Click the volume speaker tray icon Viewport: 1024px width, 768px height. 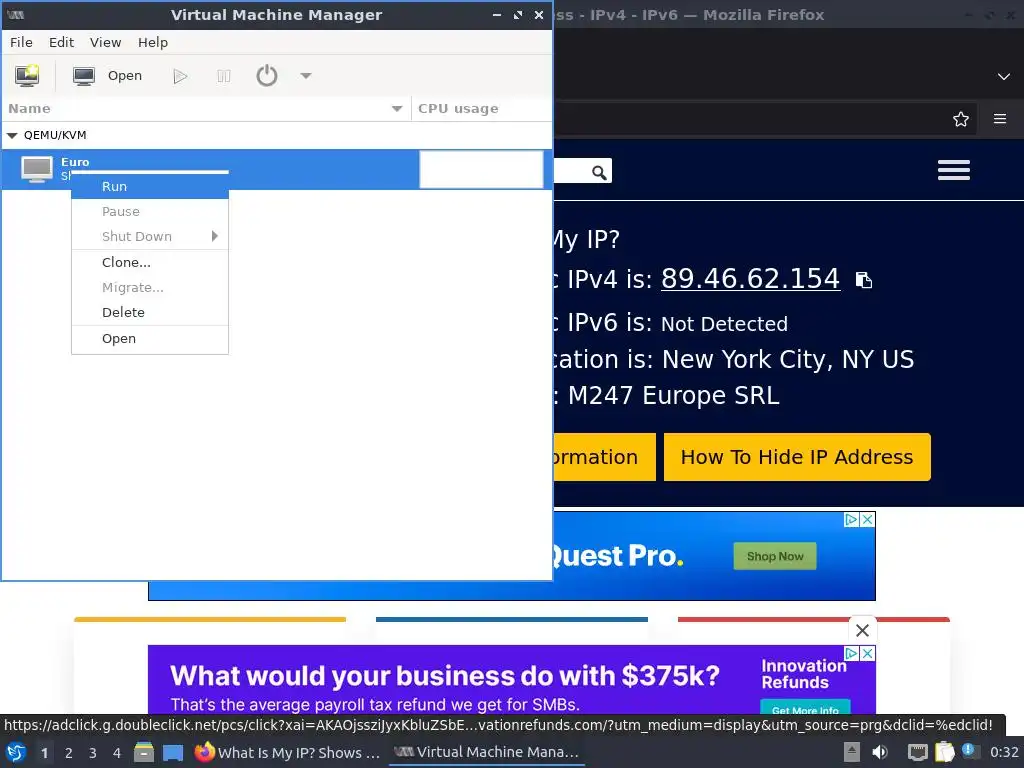point(880,752)
